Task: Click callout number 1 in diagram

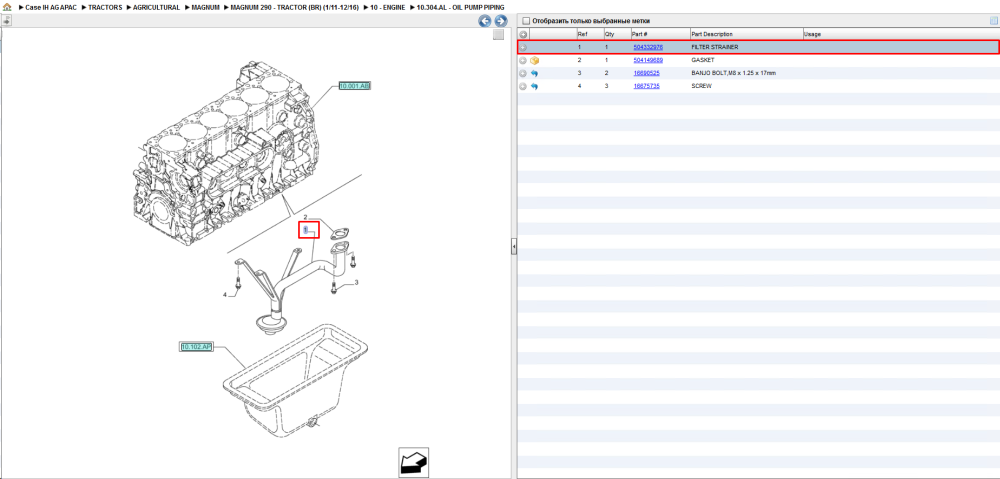Action: click(306, 229)
